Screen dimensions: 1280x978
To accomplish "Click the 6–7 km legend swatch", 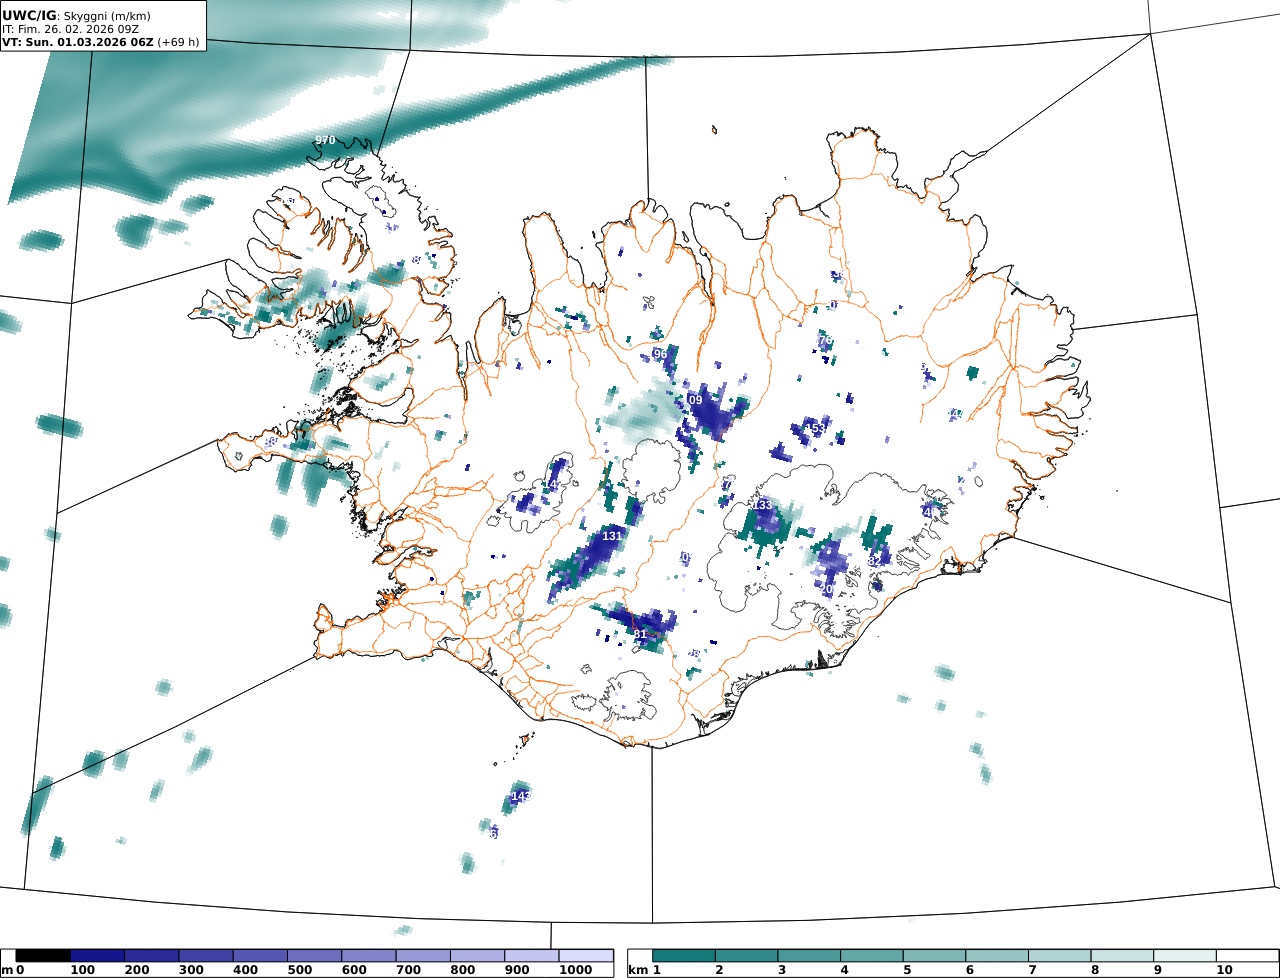I will point(997,956).
